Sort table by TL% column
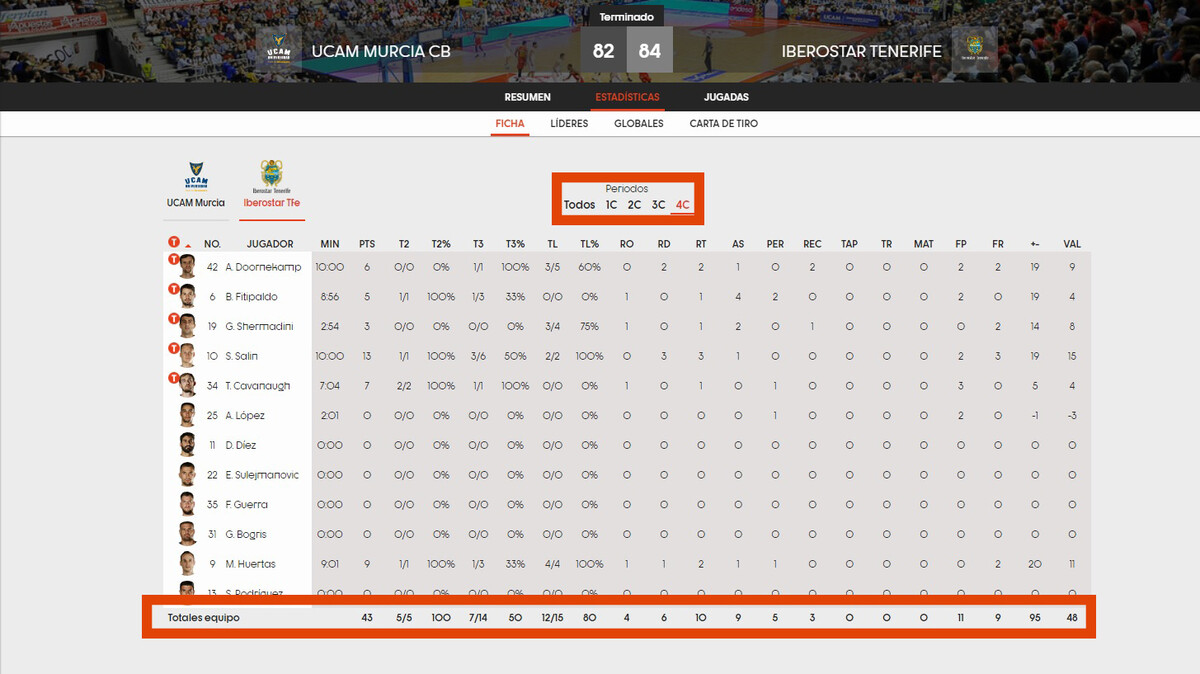 point(589,244)
